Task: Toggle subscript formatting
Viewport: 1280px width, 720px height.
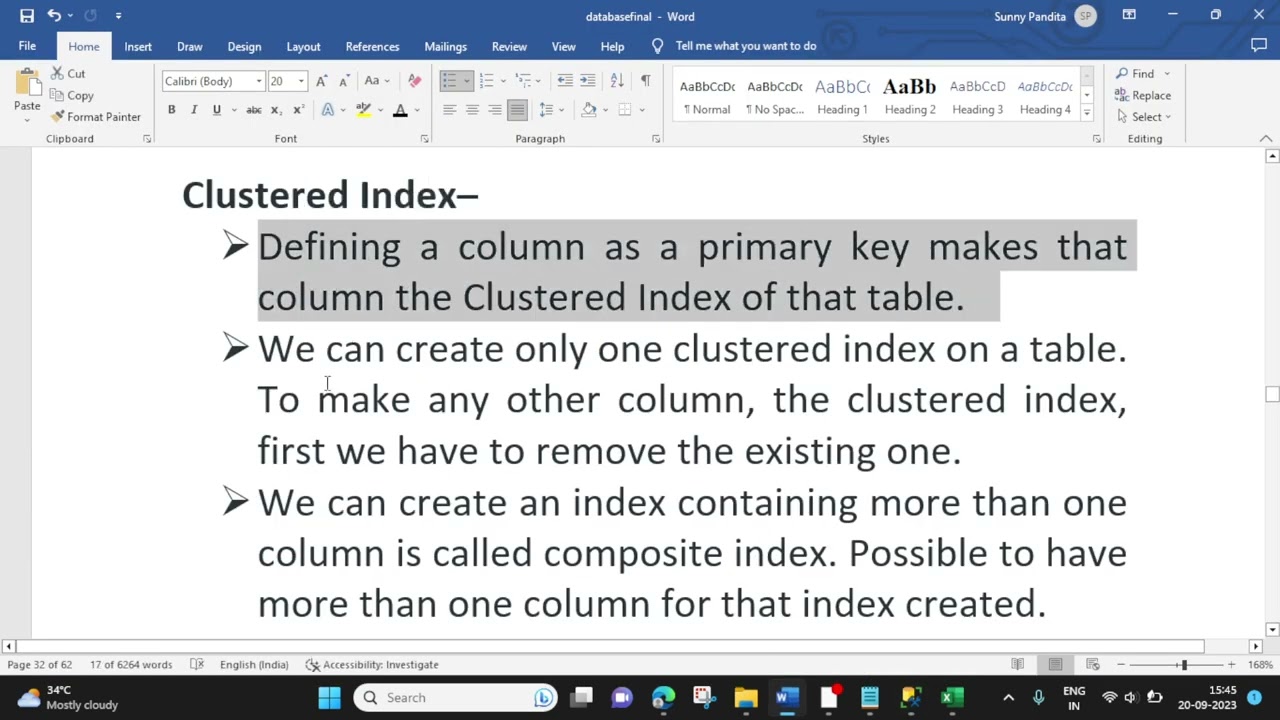Action: [275, 110]
